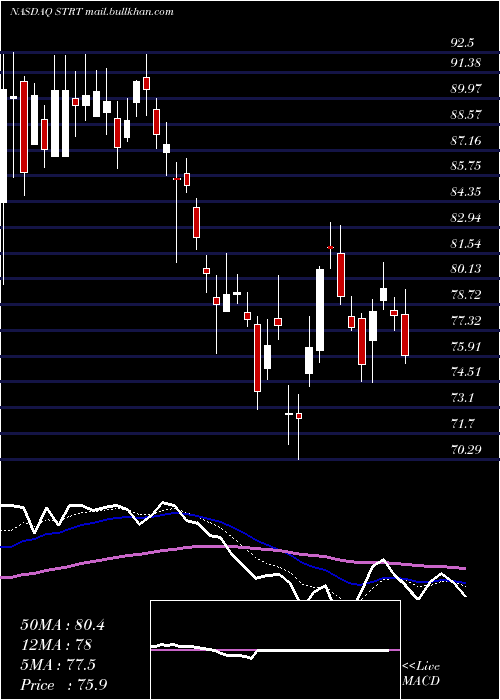Click the 91.38 price axis label

pos(465,62)
